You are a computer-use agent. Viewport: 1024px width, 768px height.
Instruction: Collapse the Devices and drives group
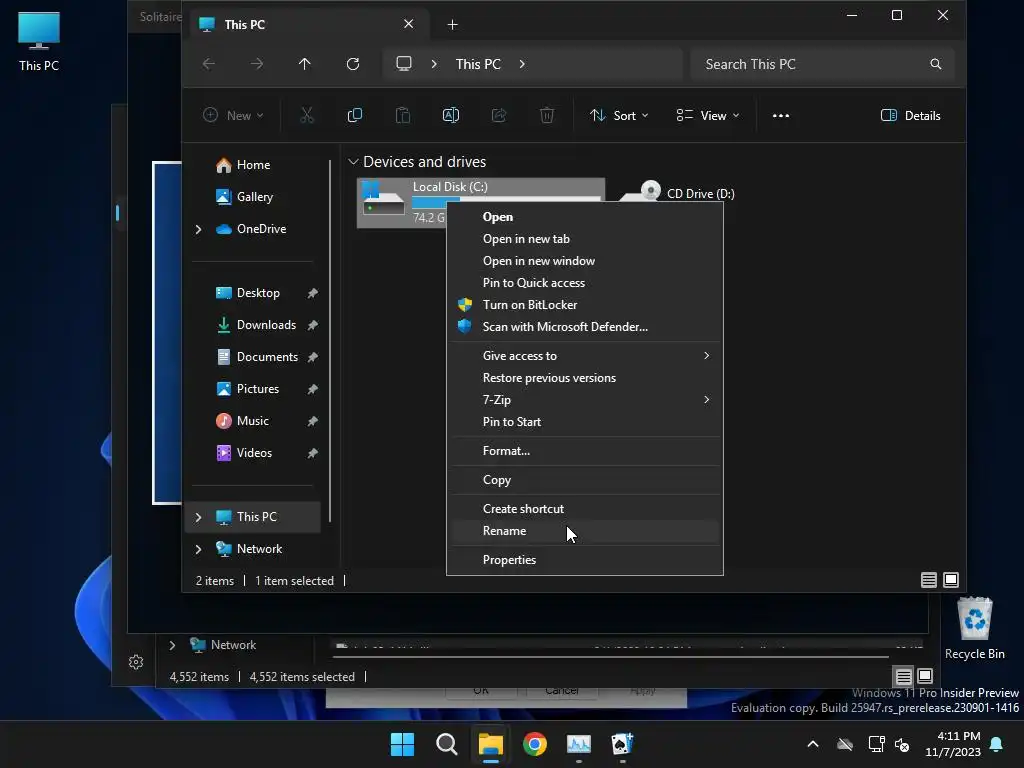tap(353, 161)
